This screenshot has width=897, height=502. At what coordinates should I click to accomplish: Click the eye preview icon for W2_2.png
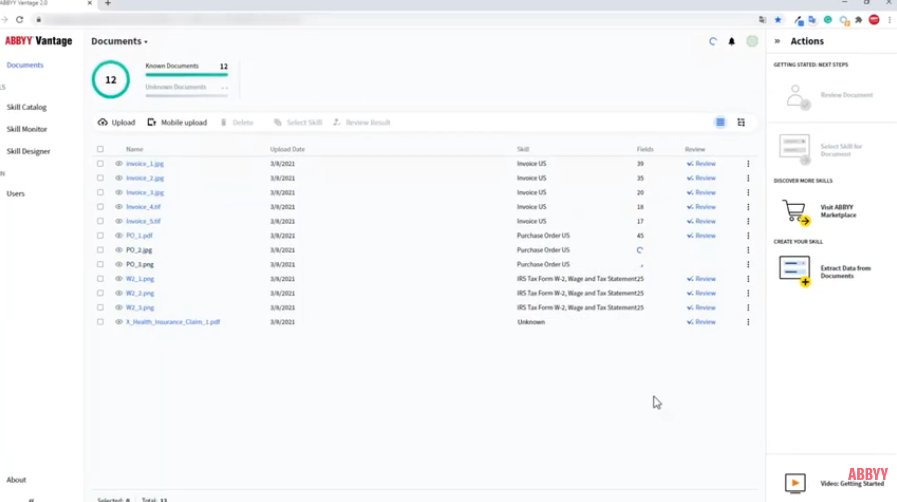(x=118, y=293)
